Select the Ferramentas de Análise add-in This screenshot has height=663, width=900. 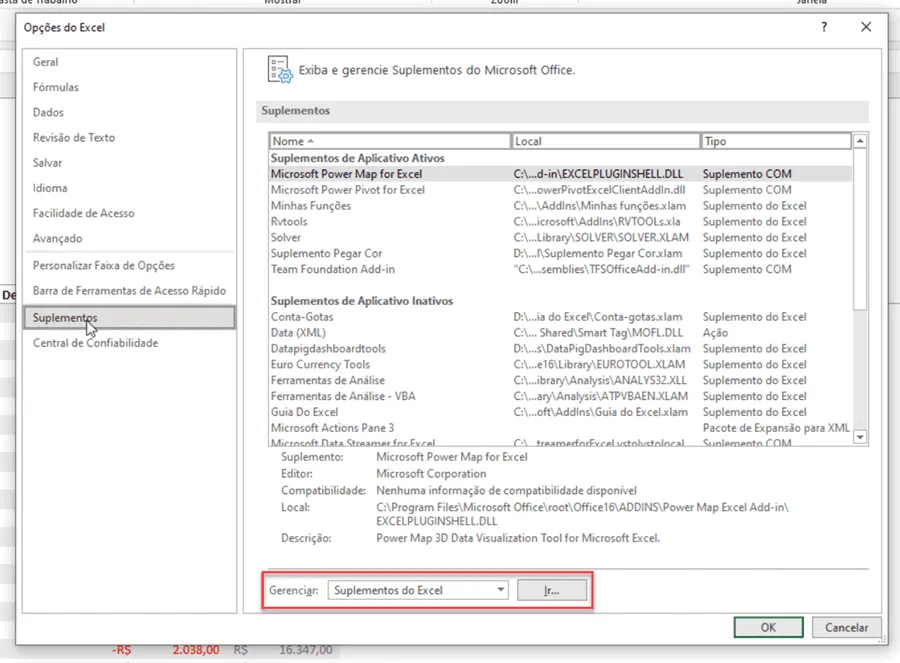tap(560, 381)
